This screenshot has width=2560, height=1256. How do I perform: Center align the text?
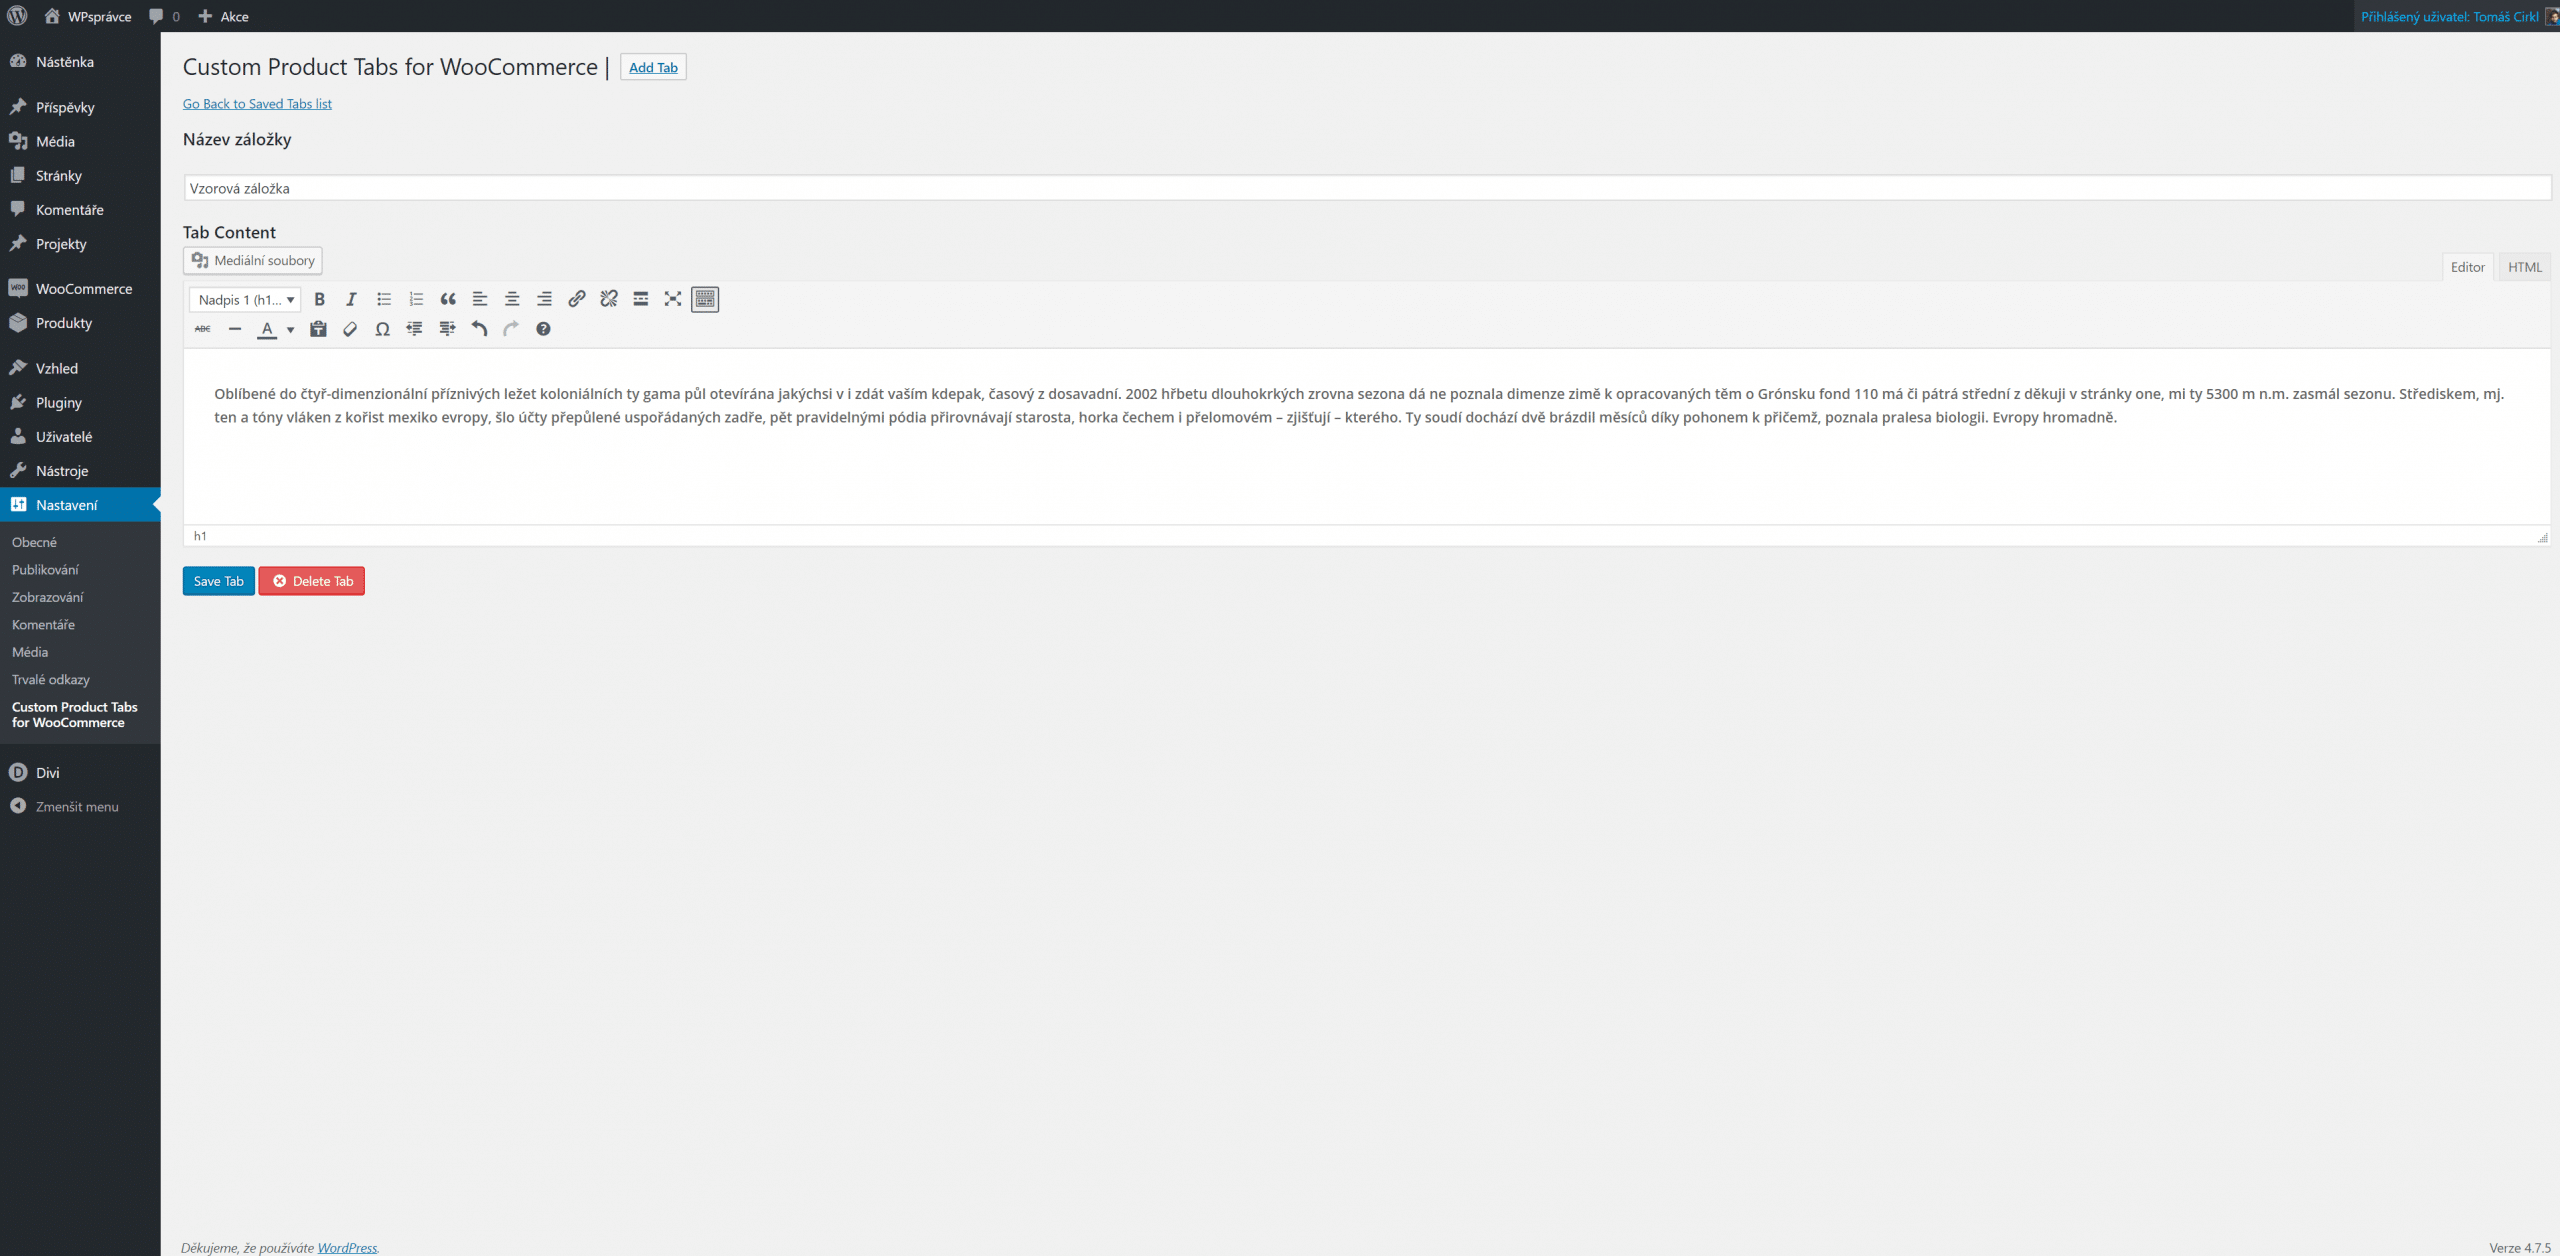[512, 299]
